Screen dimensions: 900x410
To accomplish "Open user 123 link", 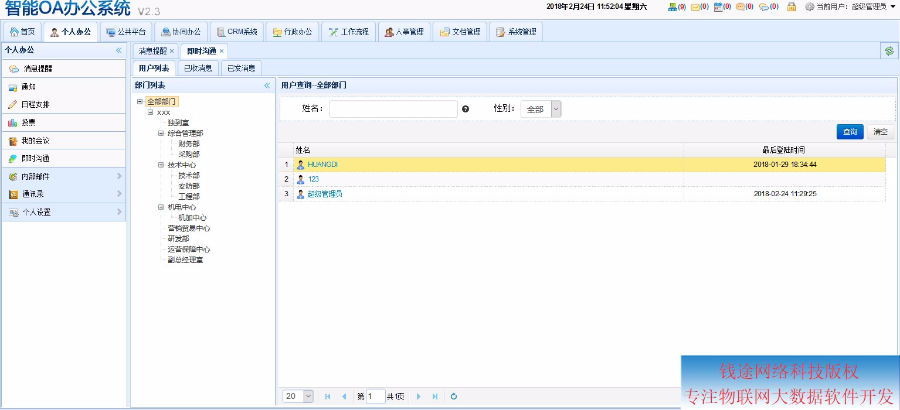I will point(313,179).
